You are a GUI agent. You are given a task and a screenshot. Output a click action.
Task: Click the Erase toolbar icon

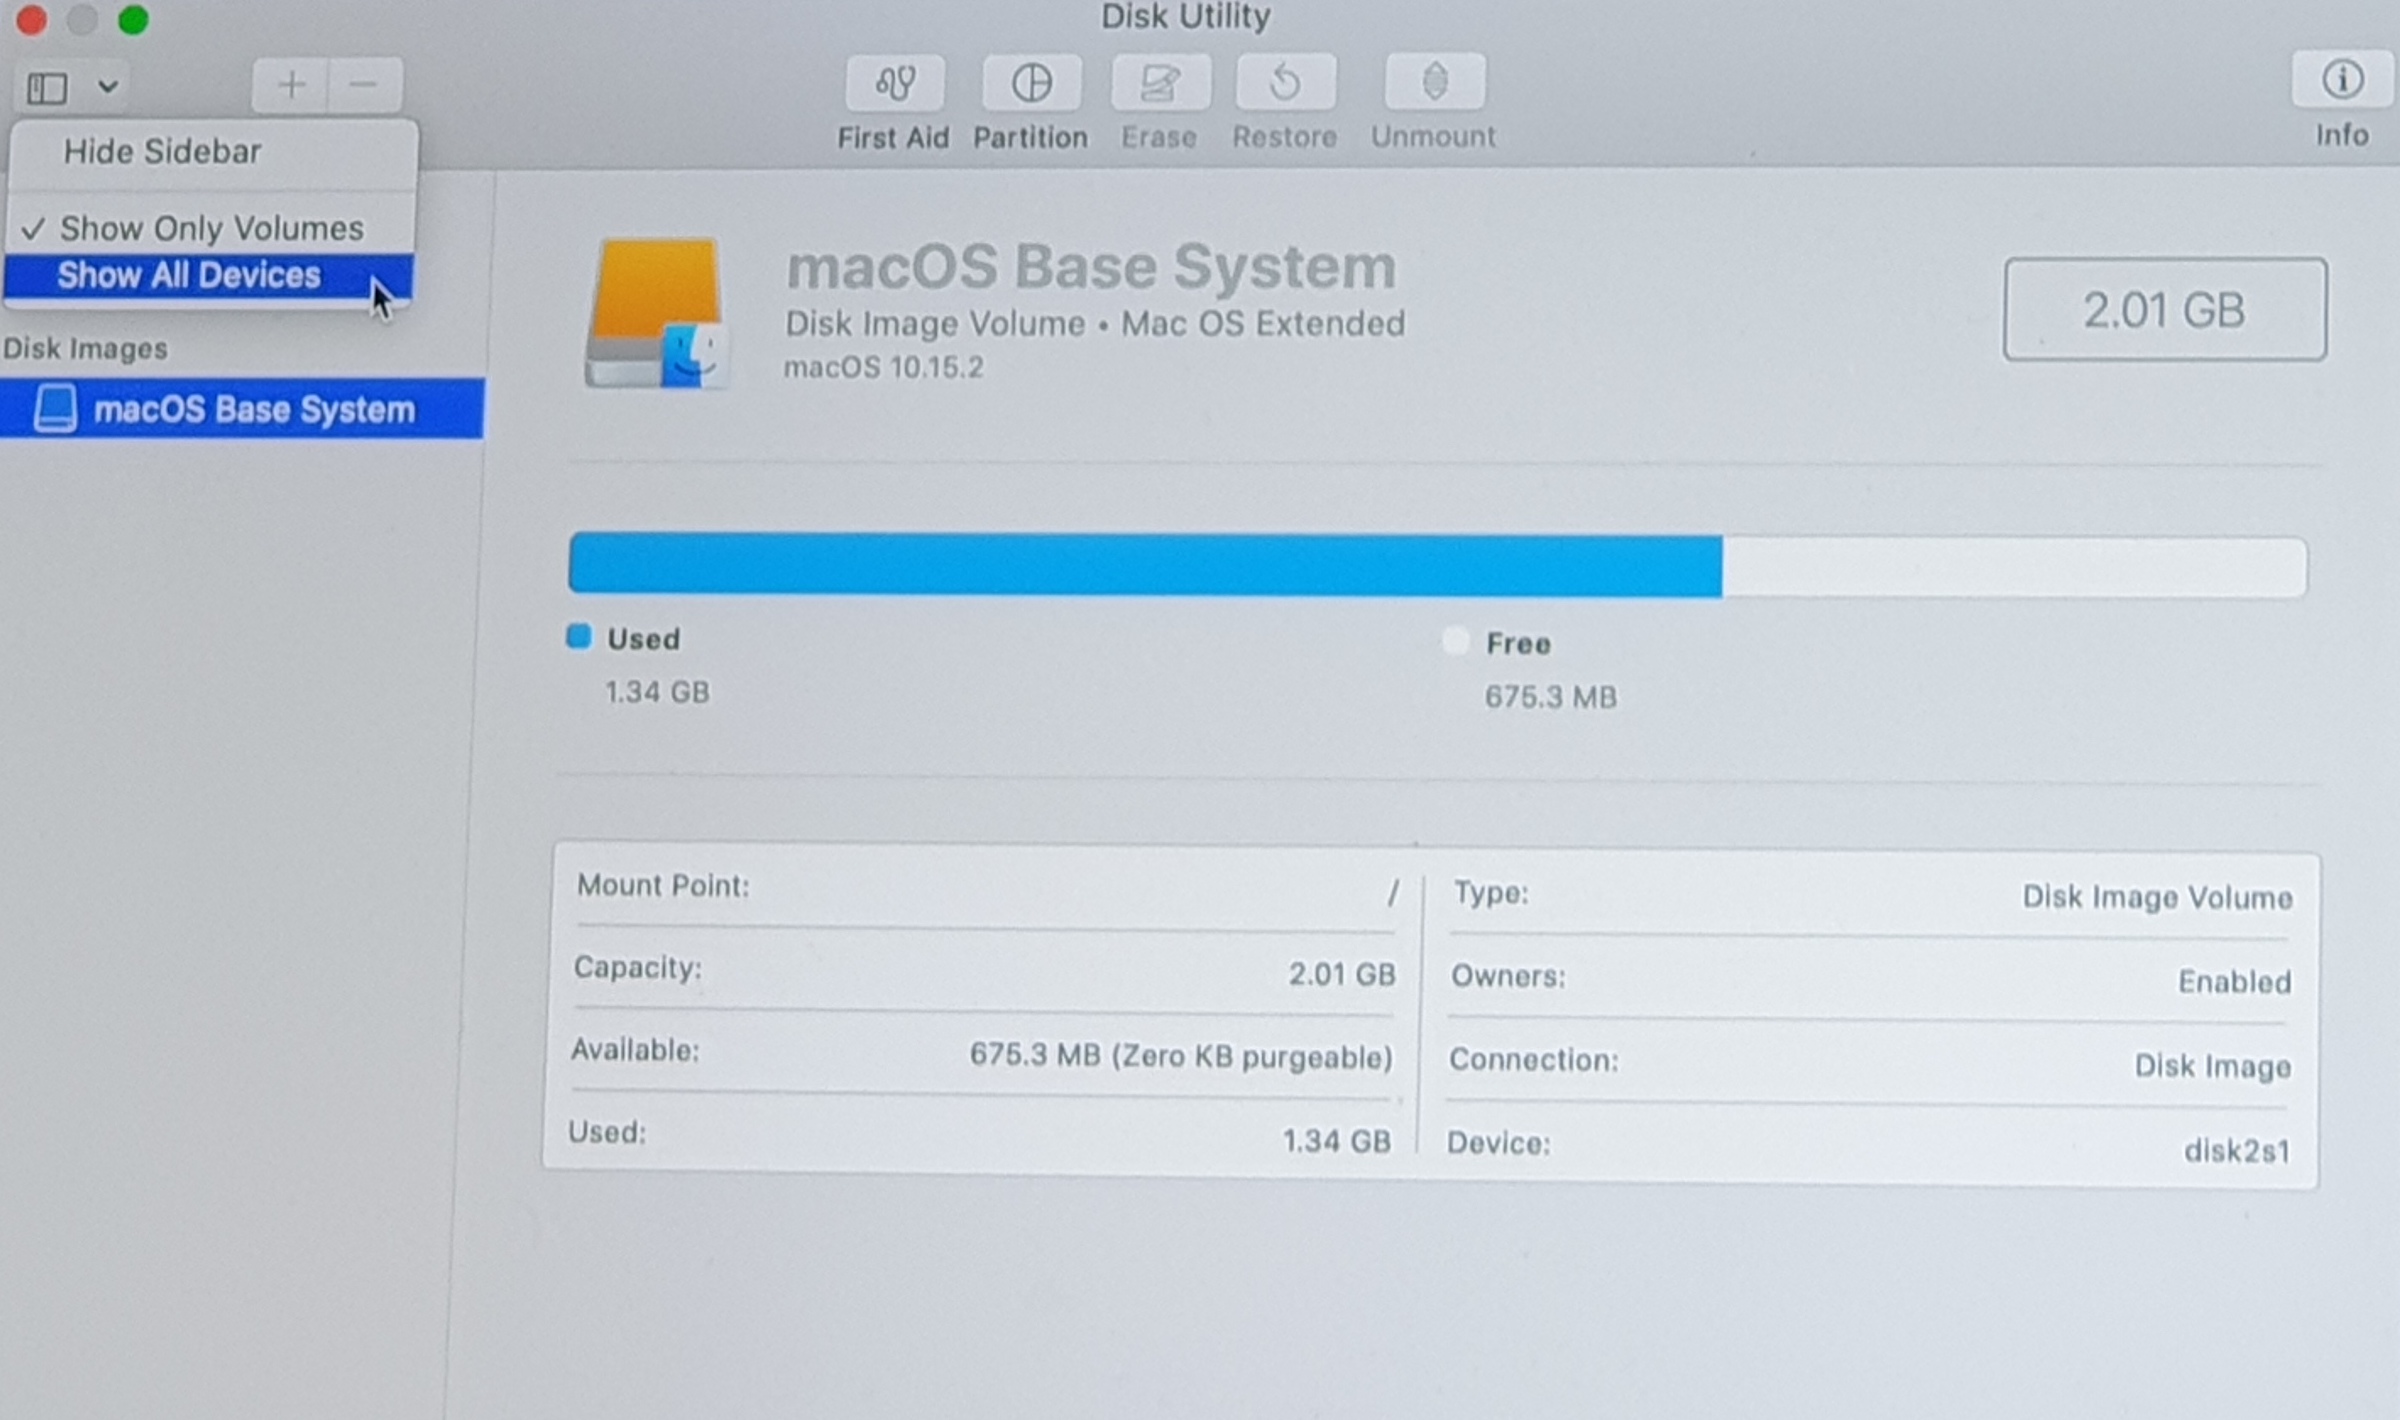[1160, 83]
